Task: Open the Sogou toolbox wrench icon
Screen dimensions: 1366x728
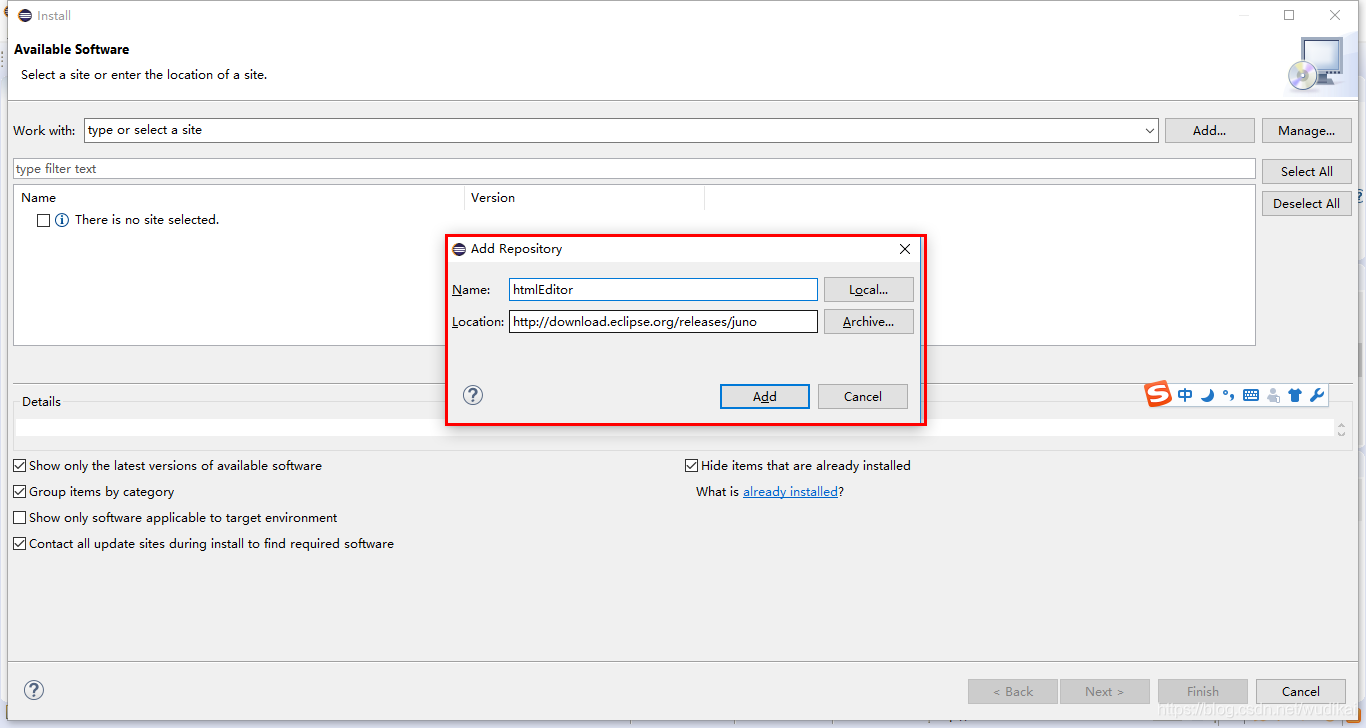Action: click(1317, 395)
